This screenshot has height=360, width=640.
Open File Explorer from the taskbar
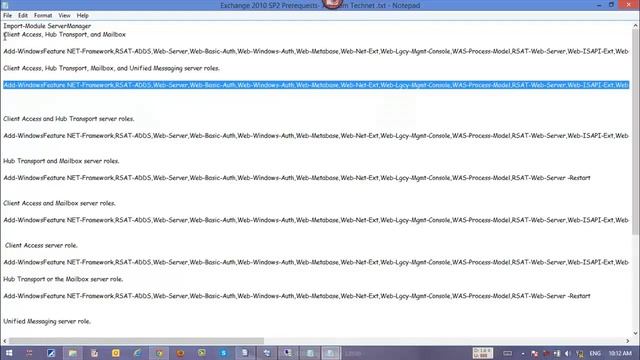(x=73, y=353)
